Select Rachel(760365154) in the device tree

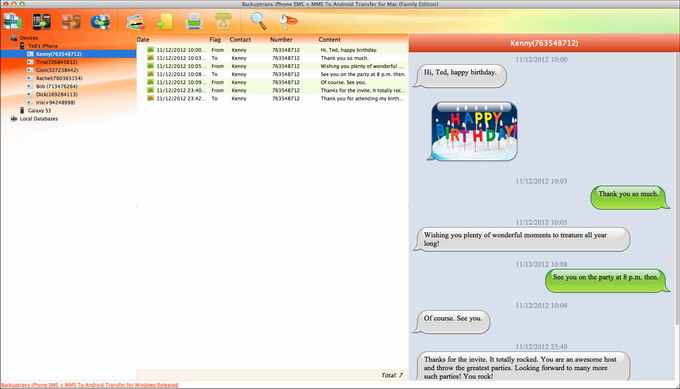(59, 78)
